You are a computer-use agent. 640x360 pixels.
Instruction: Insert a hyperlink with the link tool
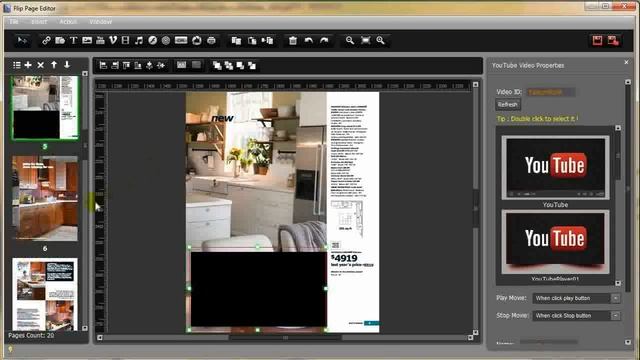(x=46, y=40)
